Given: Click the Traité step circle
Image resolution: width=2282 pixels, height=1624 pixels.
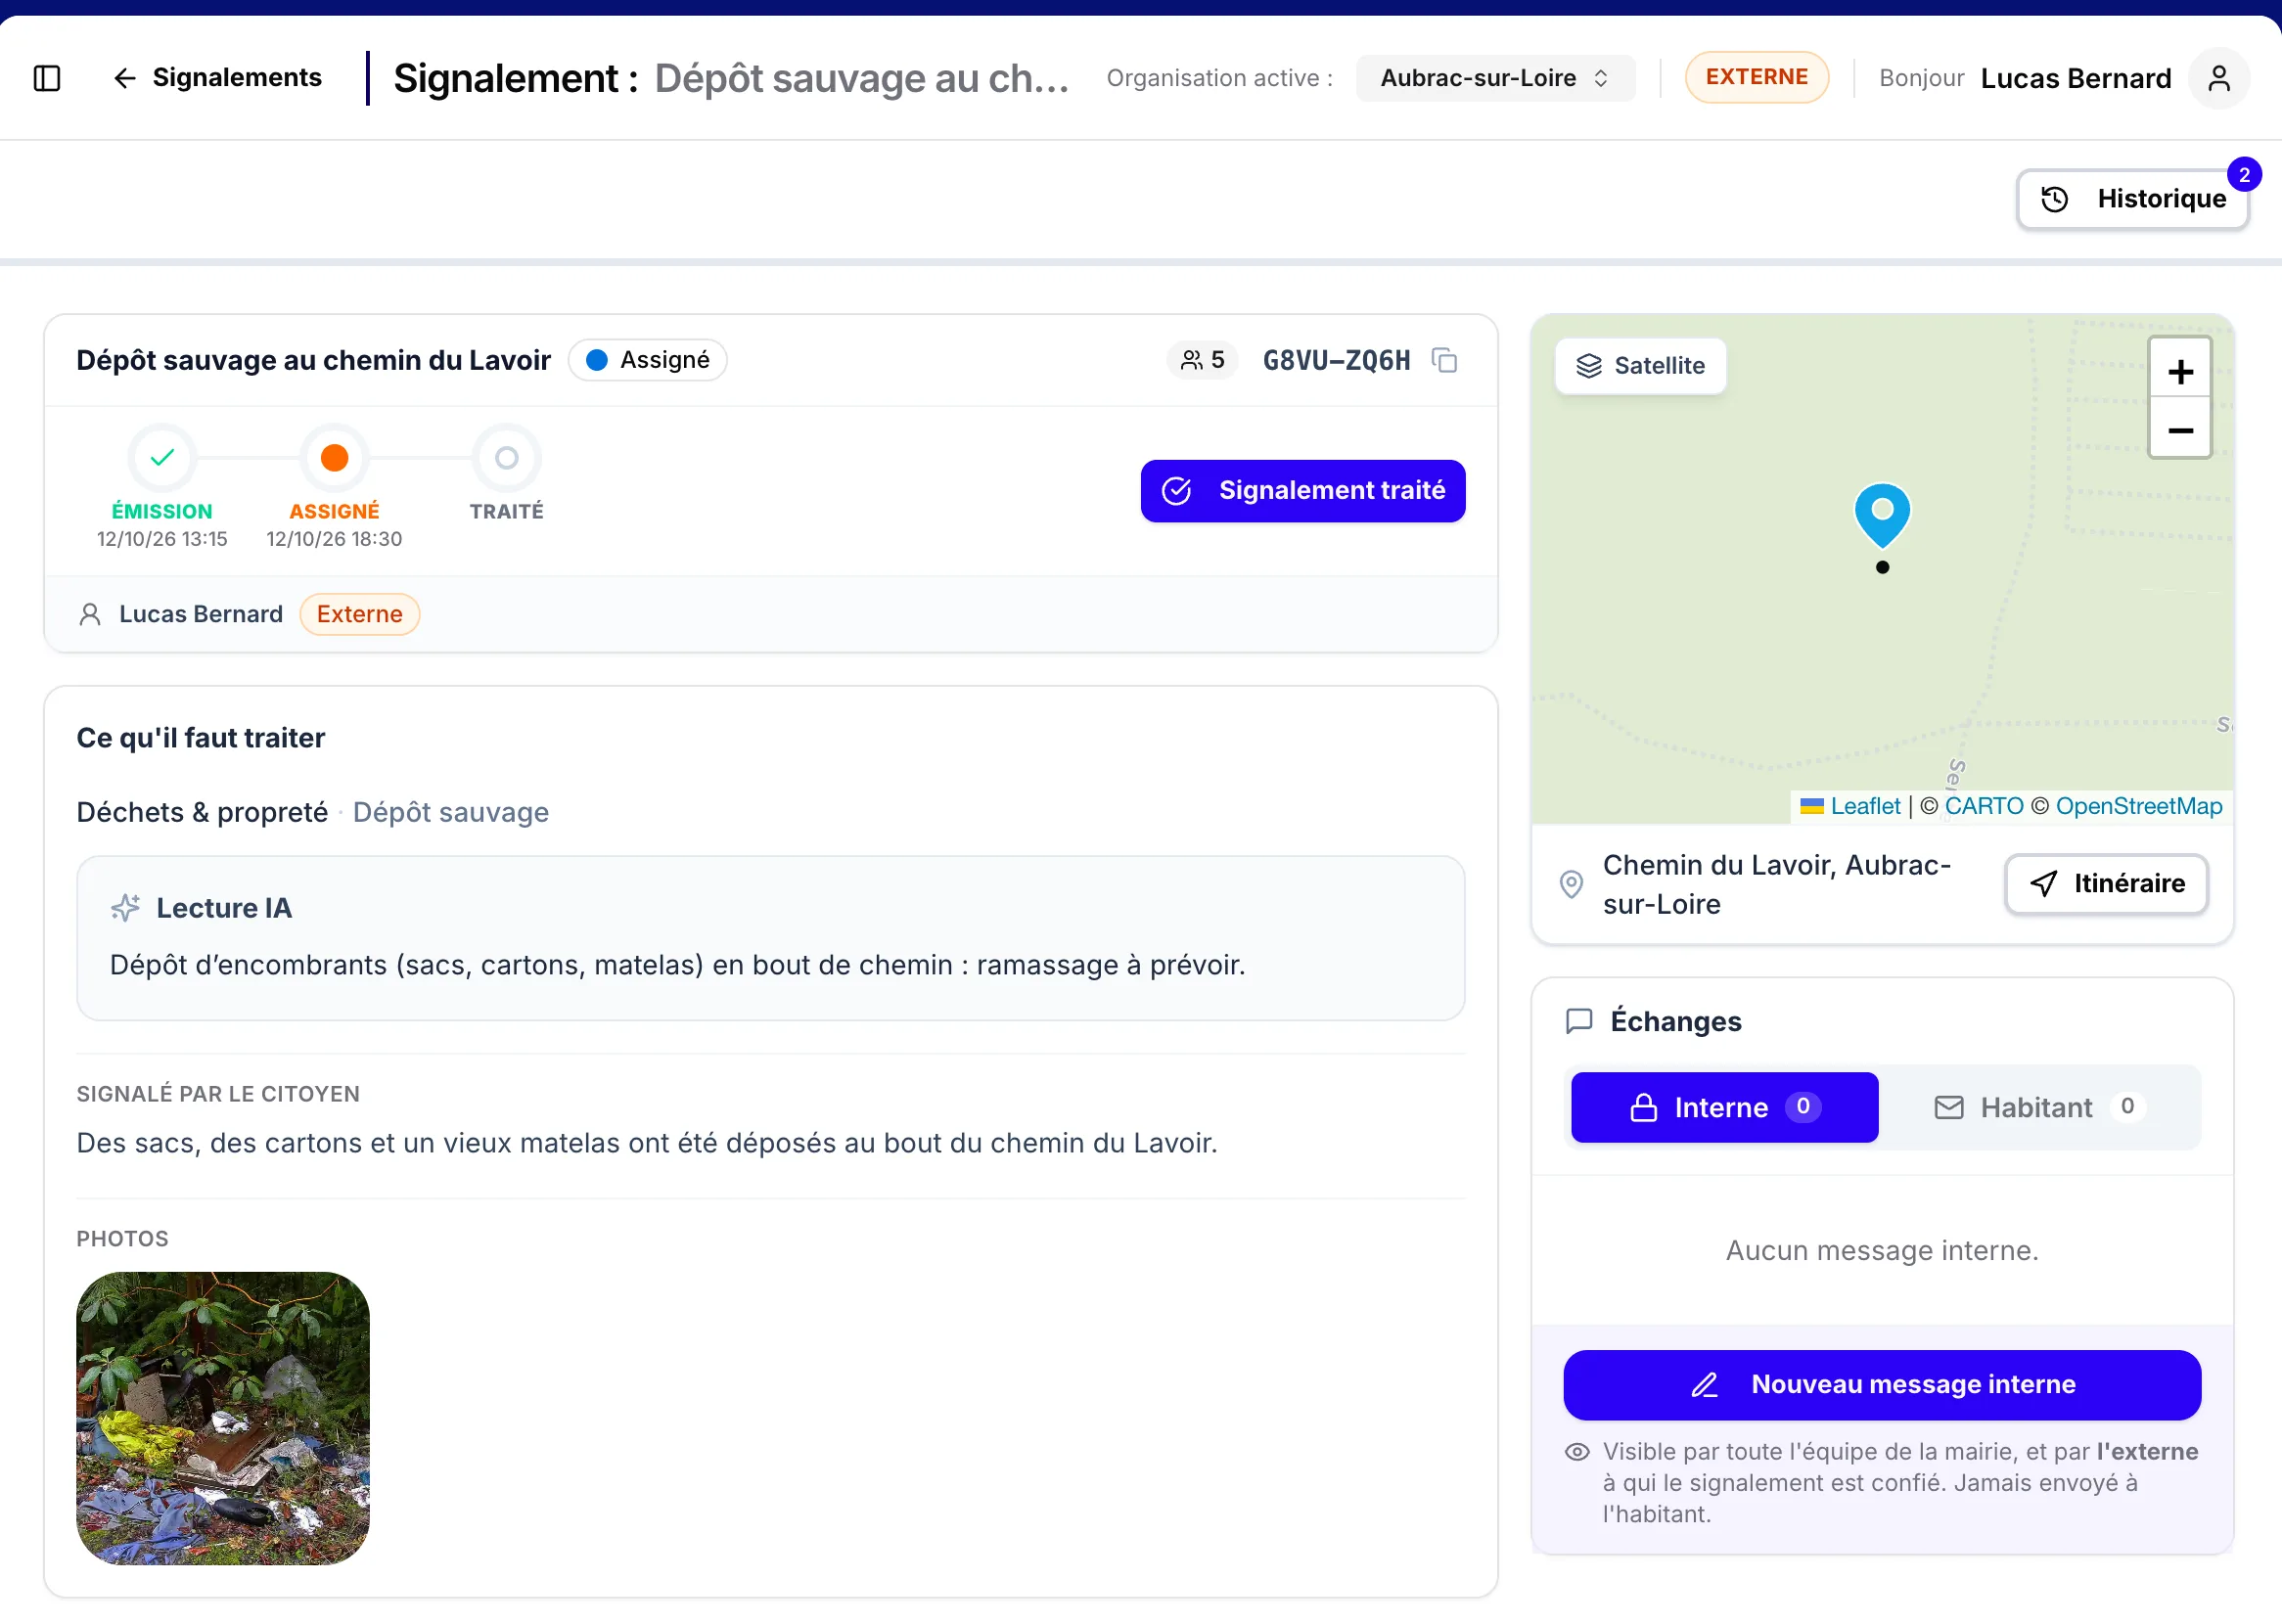Looking at the screenshot, I should [507, 458].
